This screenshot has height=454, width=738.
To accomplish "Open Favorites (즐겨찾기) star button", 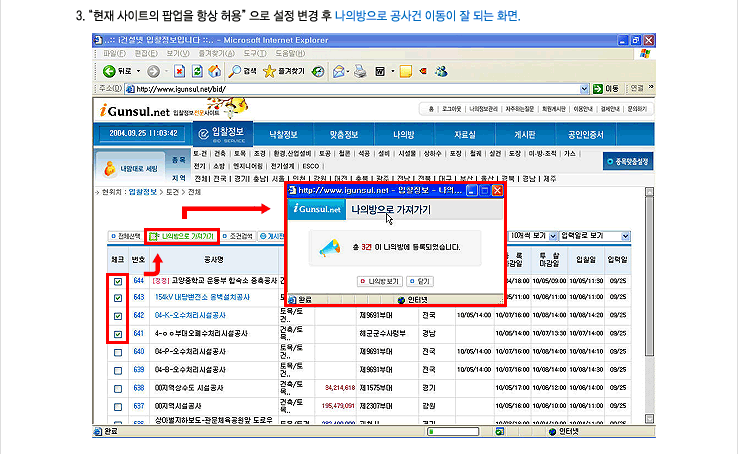I will tap(269, 72).
